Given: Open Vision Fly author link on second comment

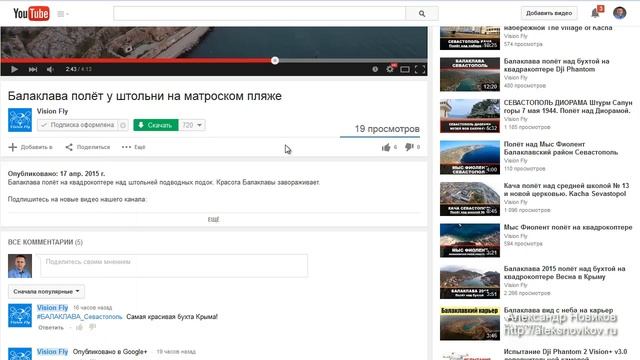Looking at the screenshot, I should (52, 351).
